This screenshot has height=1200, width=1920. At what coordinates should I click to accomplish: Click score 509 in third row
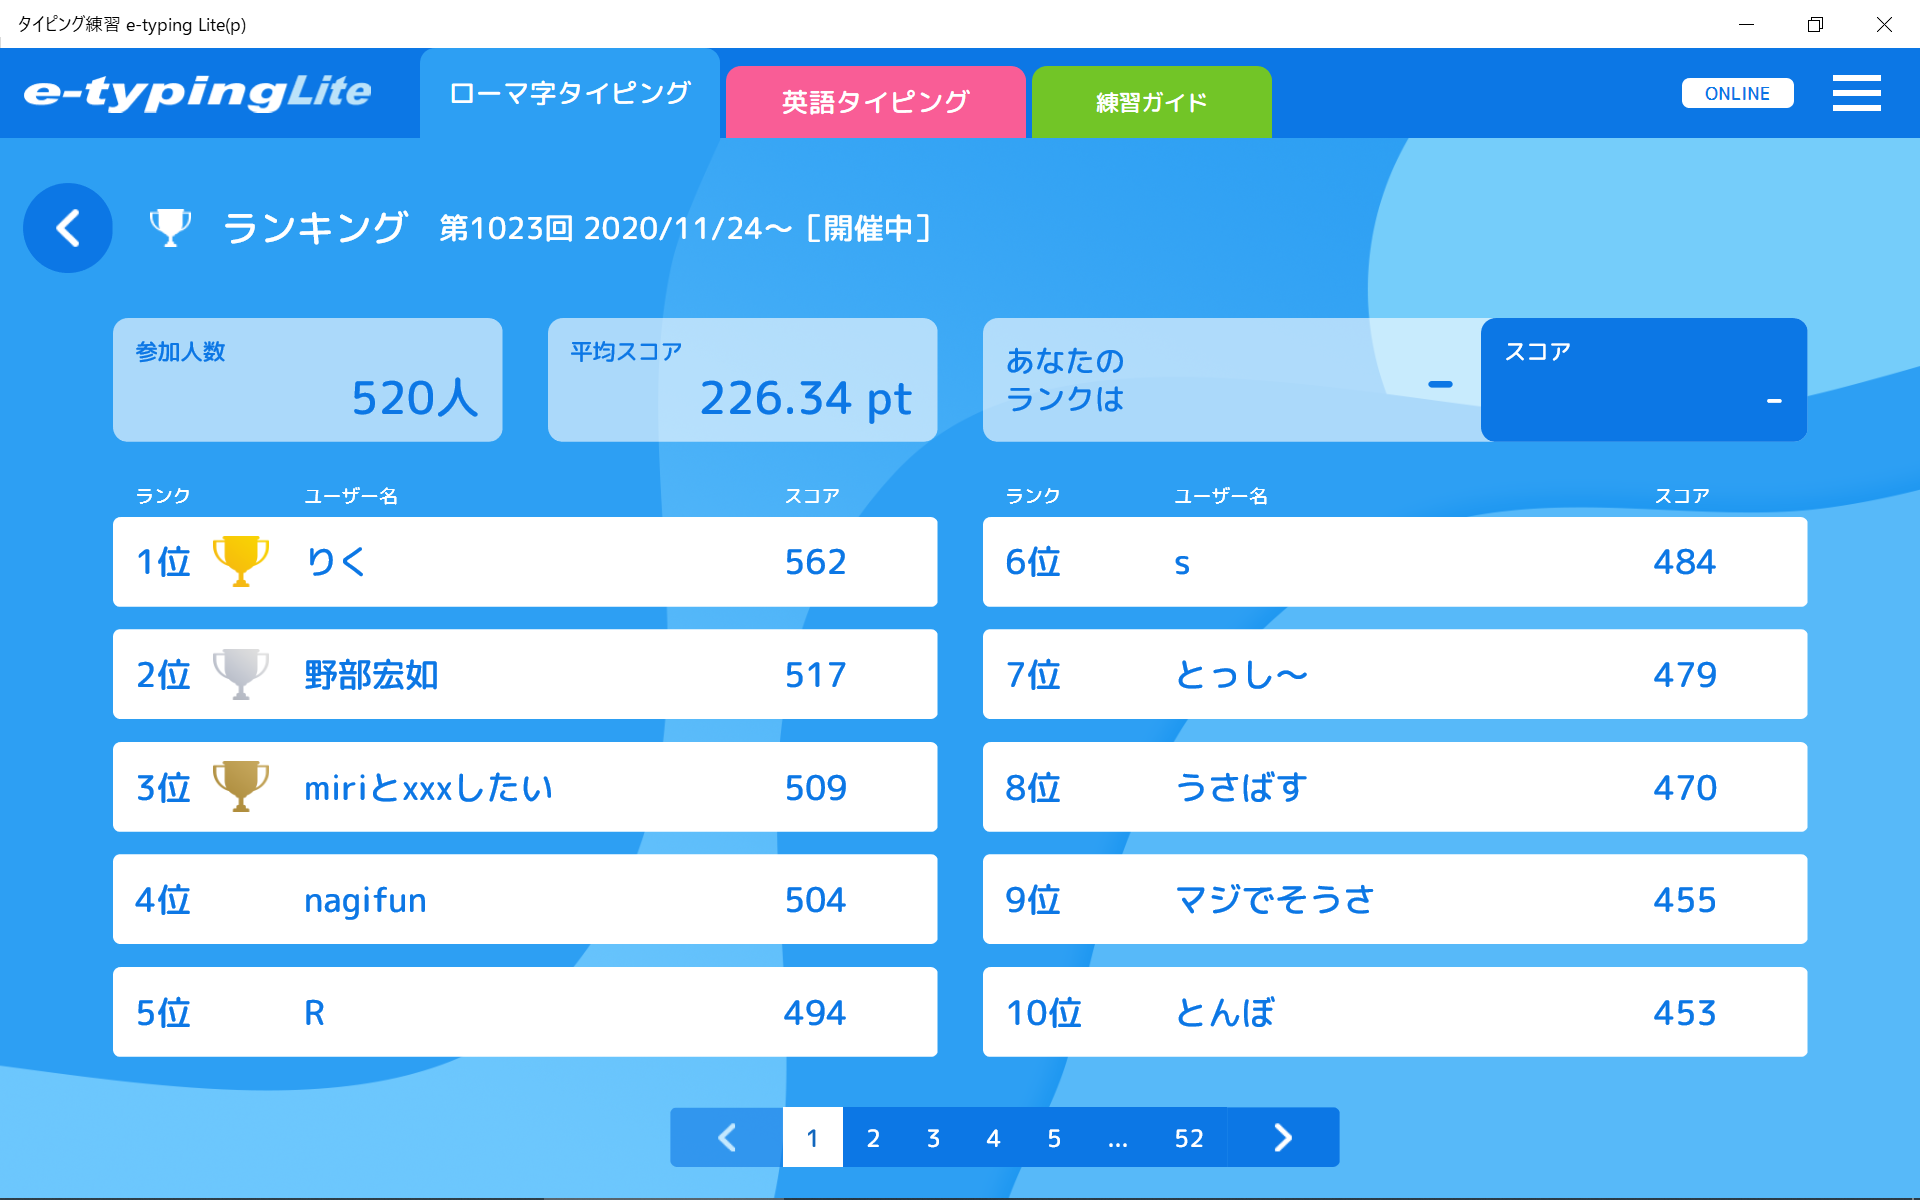(815, 788)
